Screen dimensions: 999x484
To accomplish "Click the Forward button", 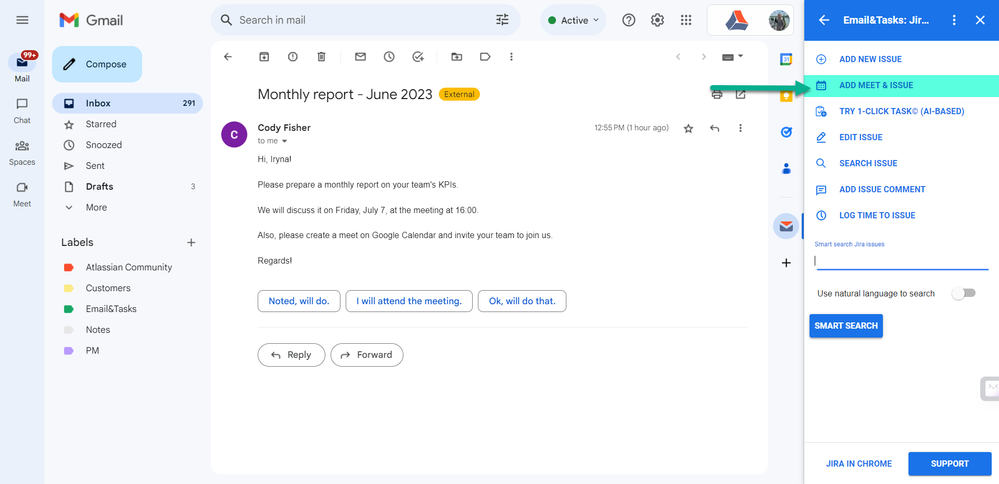I will point(367,355).
